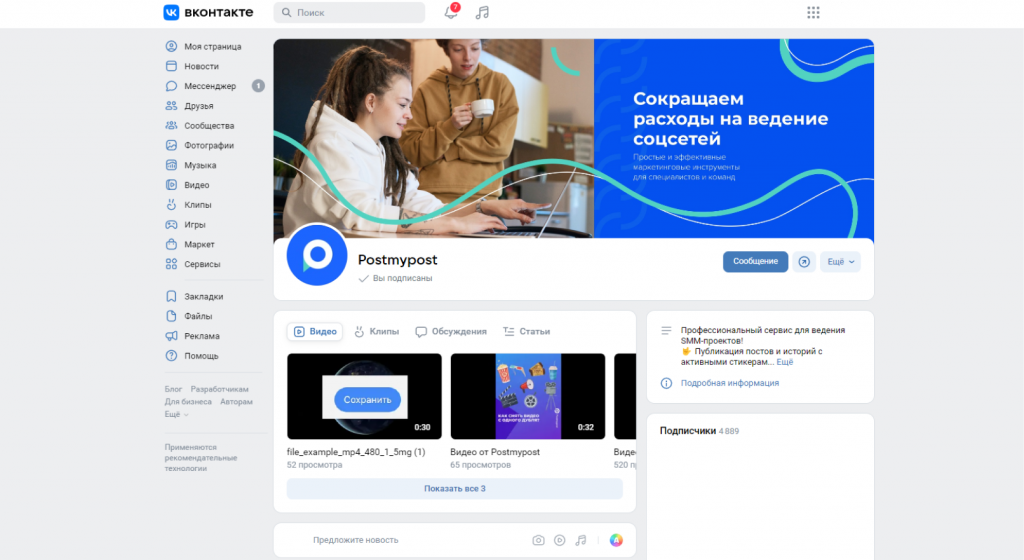Click the Postmypost profile avatar
Viewport: 1024px width, 560px height.
point(317,255)
